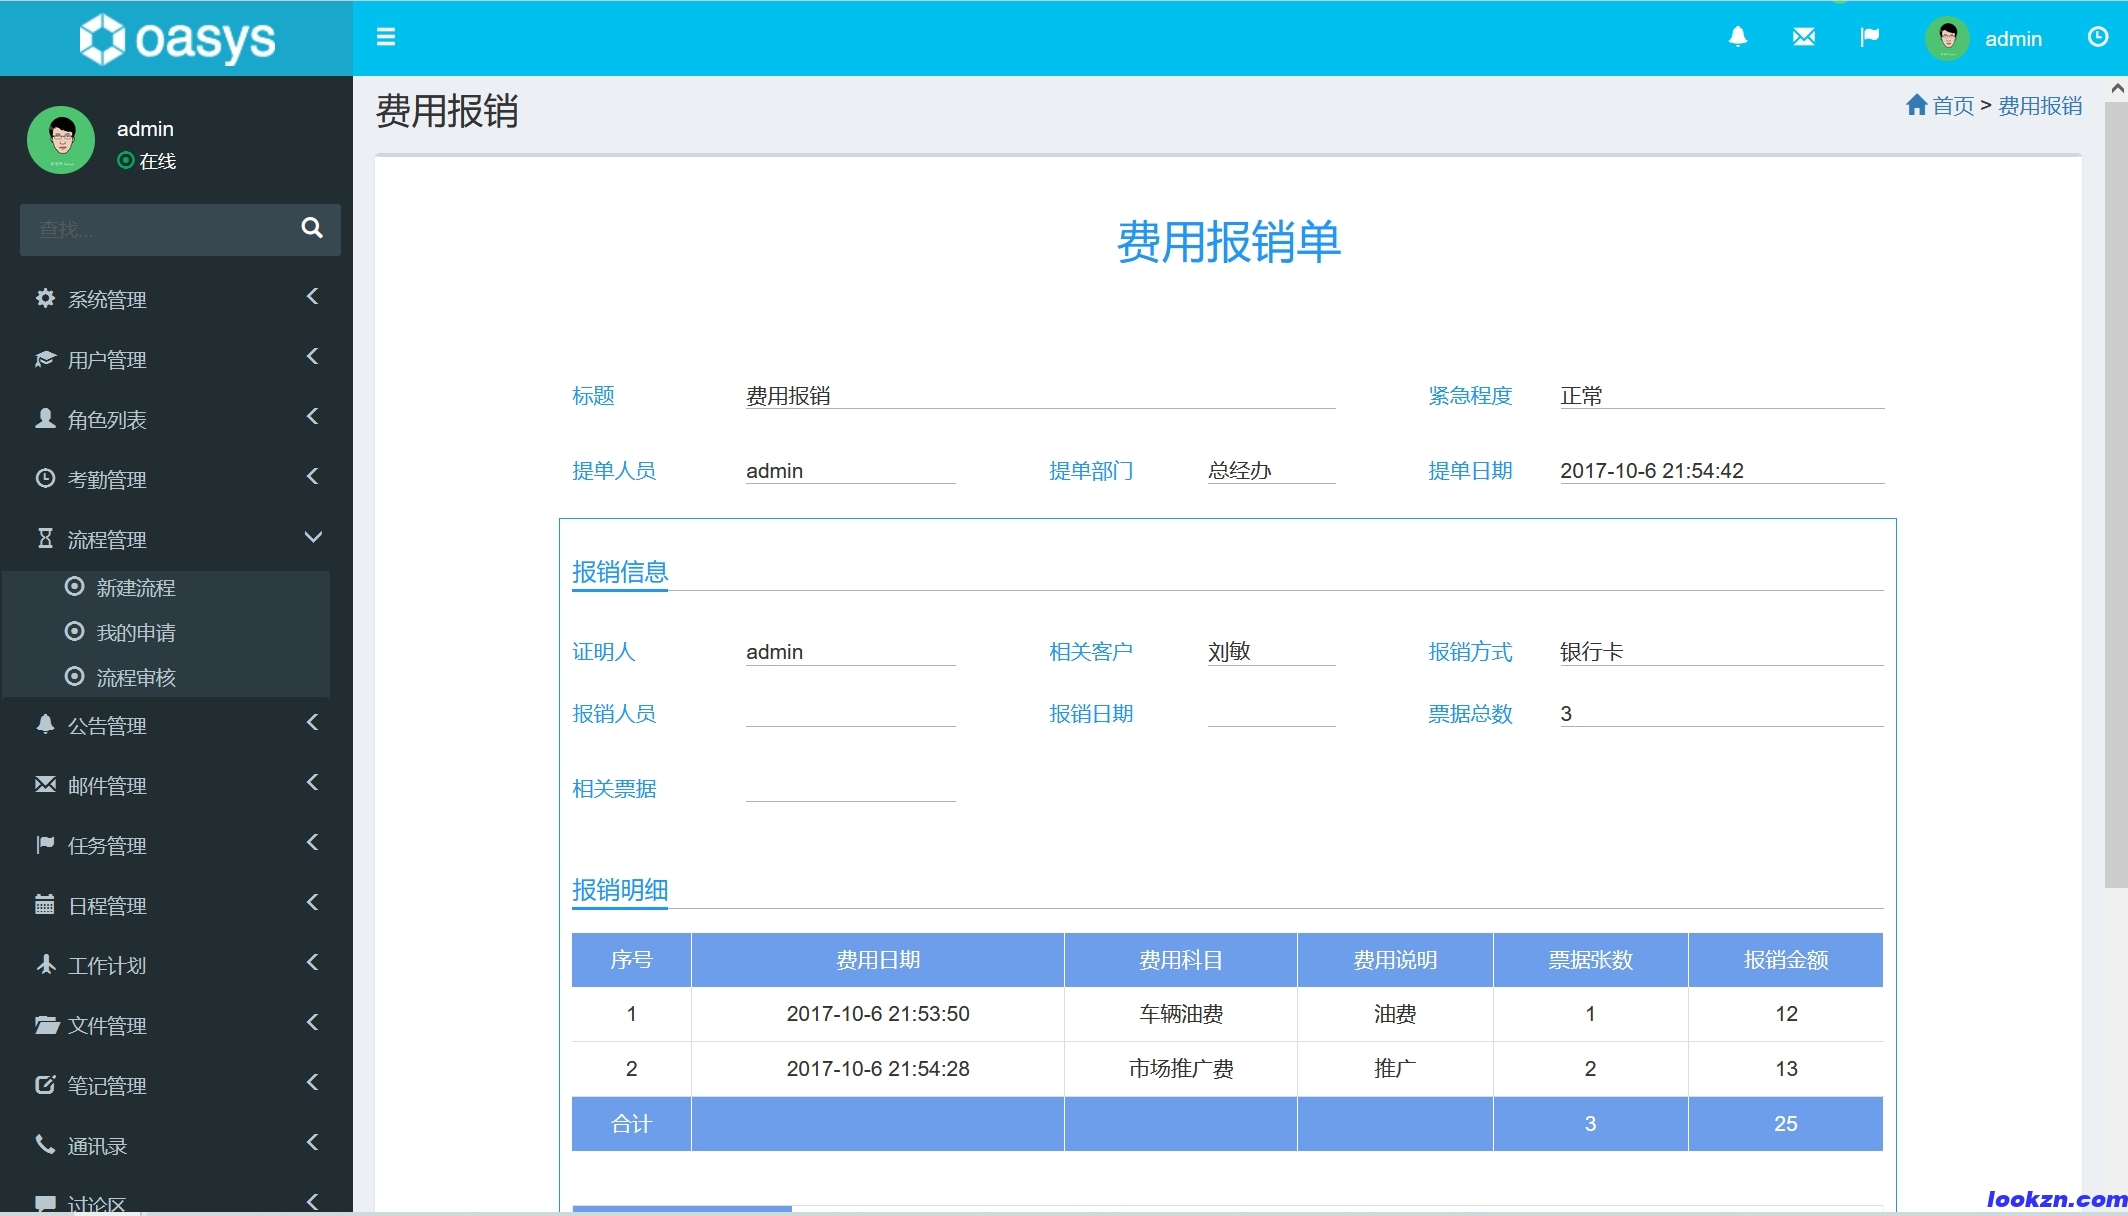Screen dimensions: 2128x1216
Task: Click the search magnifier icon
Action: (x=312, y=228)
